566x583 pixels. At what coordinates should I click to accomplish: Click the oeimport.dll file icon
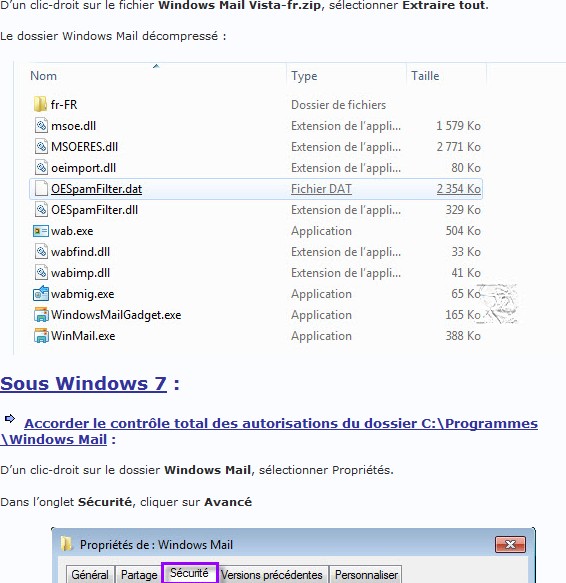[x=41, y=168]
